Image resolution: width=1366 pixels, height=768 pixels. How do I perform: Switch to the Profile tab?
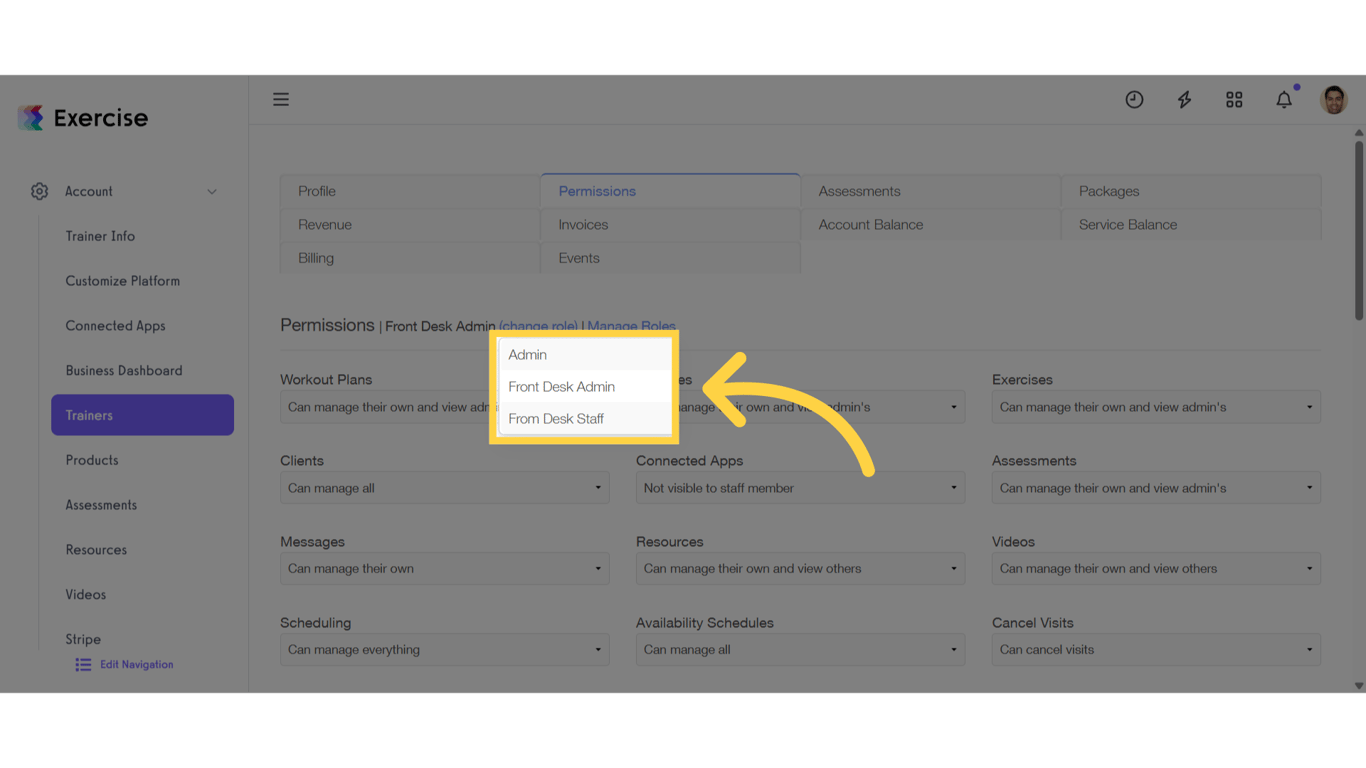[x=410, y=191]
